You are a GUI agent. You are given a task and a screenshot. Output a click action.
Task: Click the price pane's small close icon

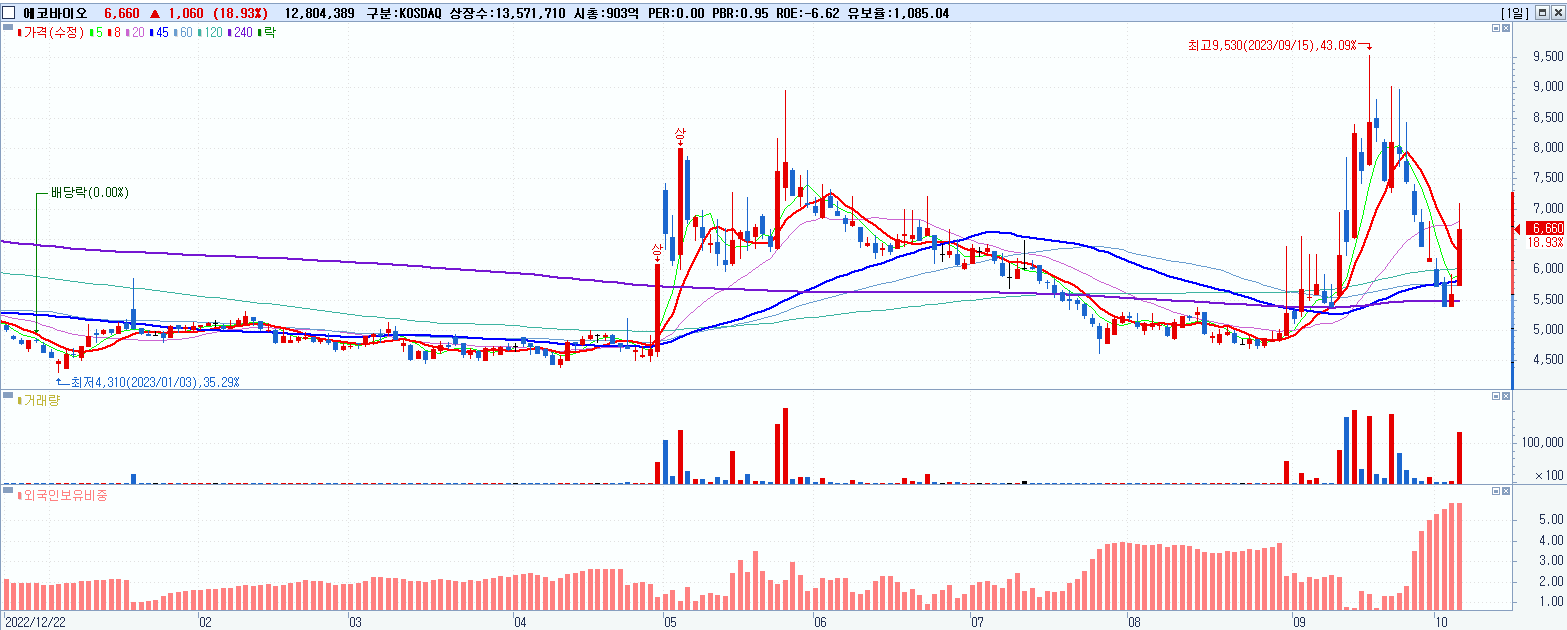tap(1506, 29)
